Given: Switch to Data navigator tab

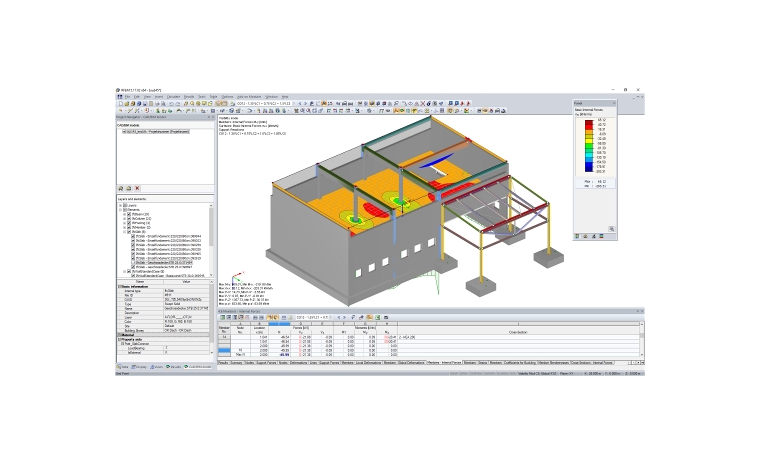Looking at the screenshot, I should pyautogui.click(x=123, y=367).
